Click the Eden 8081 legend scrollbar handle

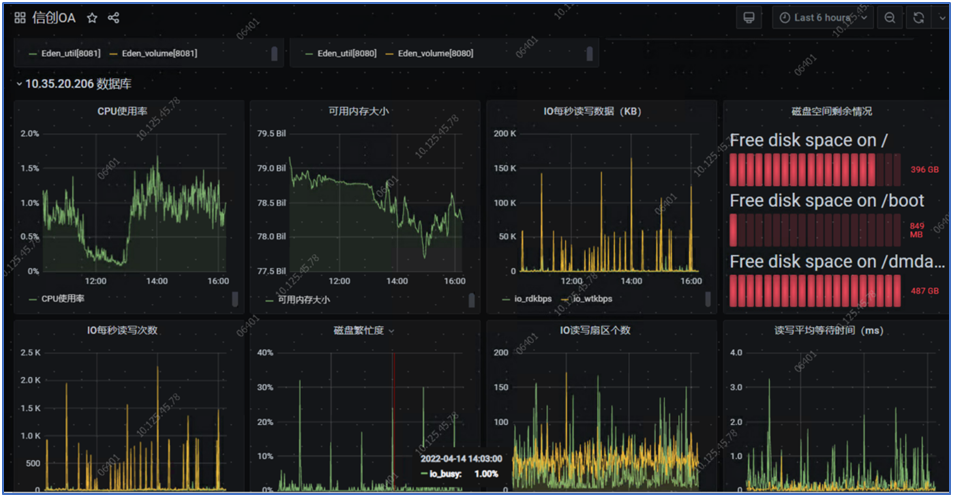tap(274, 53)
